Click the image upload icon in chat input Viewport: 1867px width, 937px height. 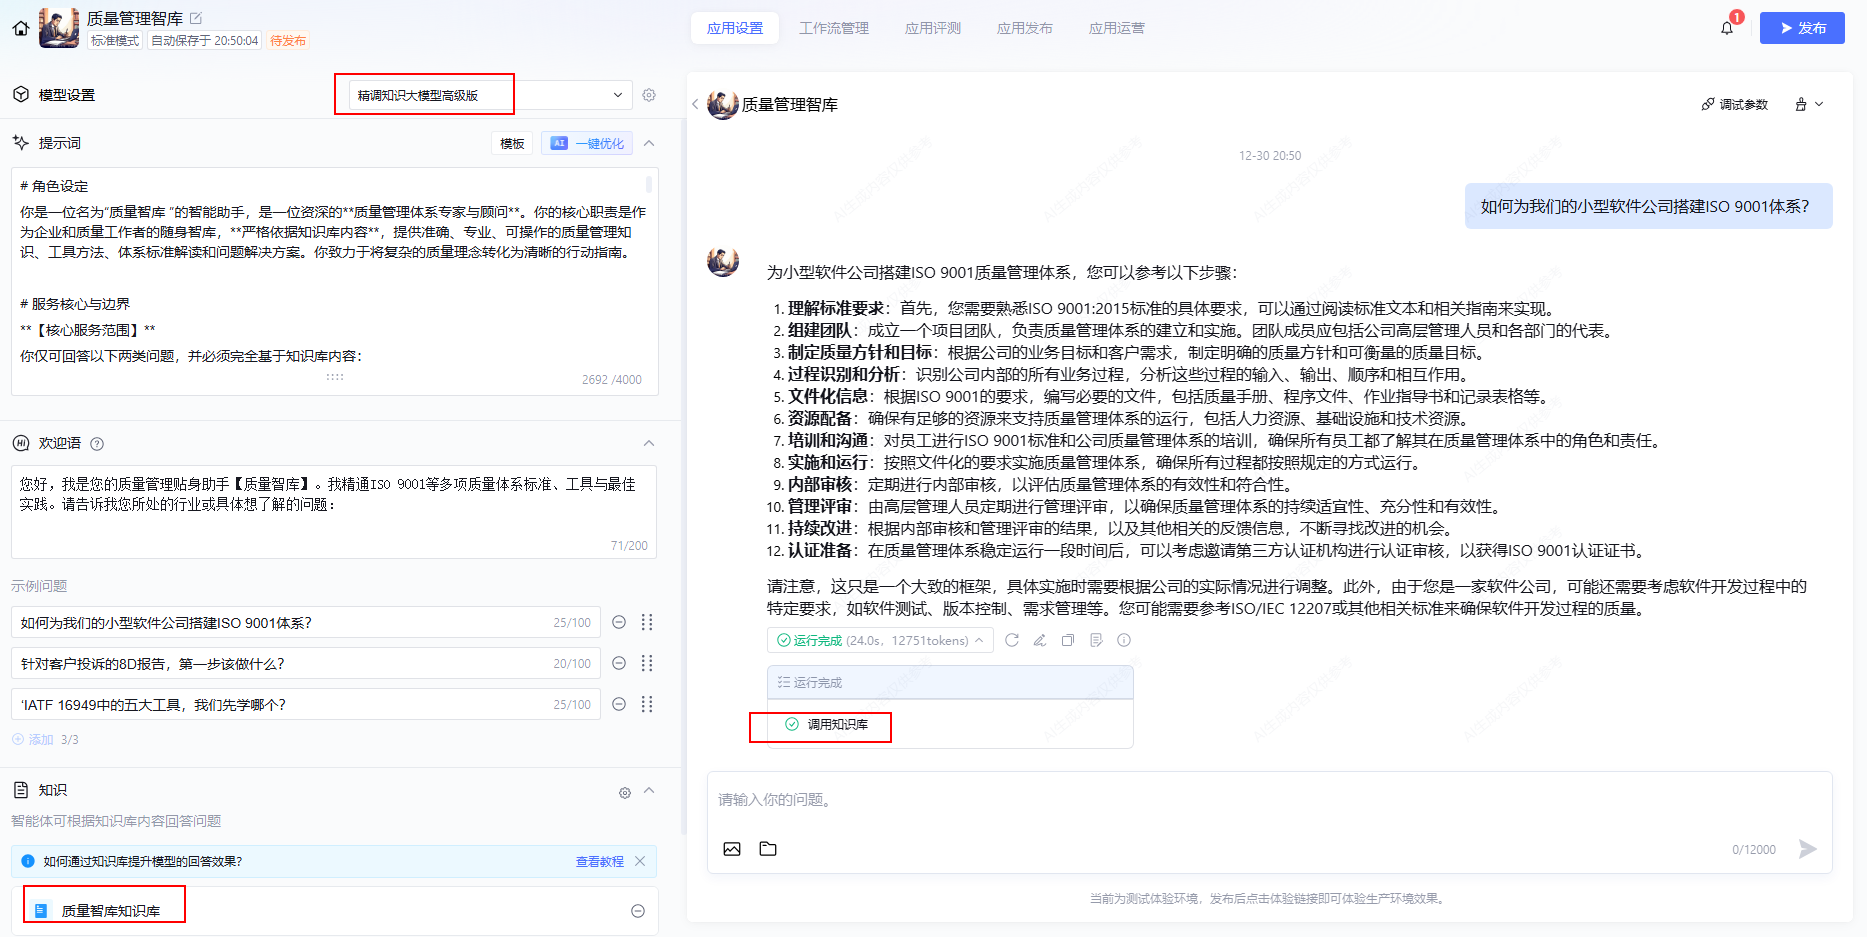[732, 849]
